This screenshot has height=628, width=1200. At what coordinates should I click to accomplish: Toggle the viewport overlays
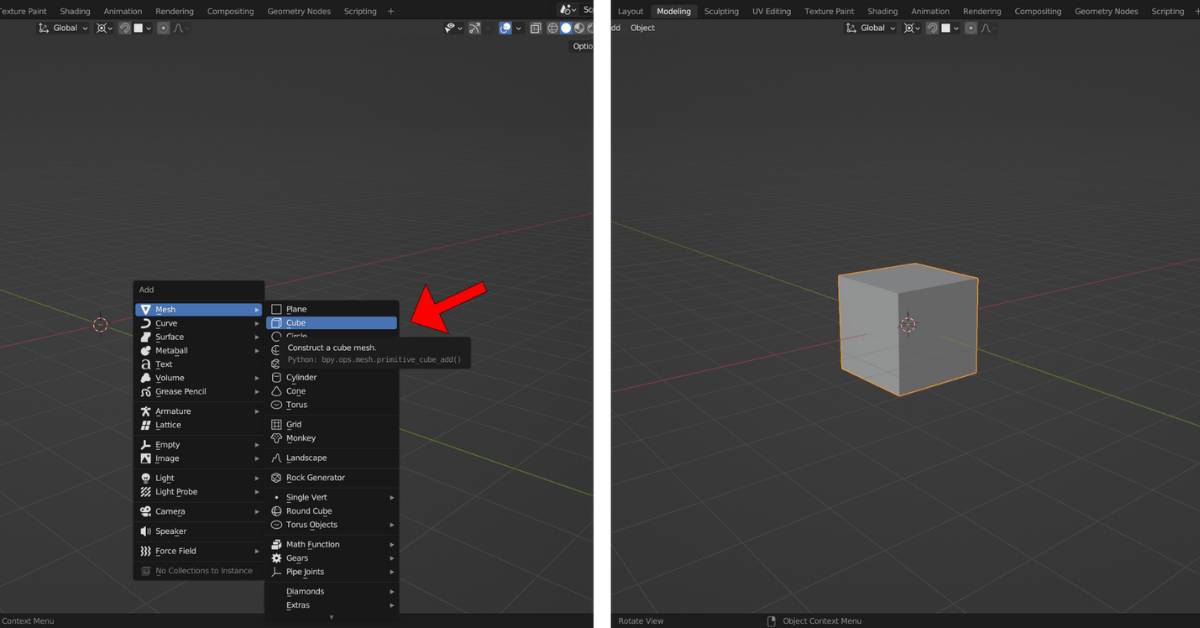click(x=505, y=28)
